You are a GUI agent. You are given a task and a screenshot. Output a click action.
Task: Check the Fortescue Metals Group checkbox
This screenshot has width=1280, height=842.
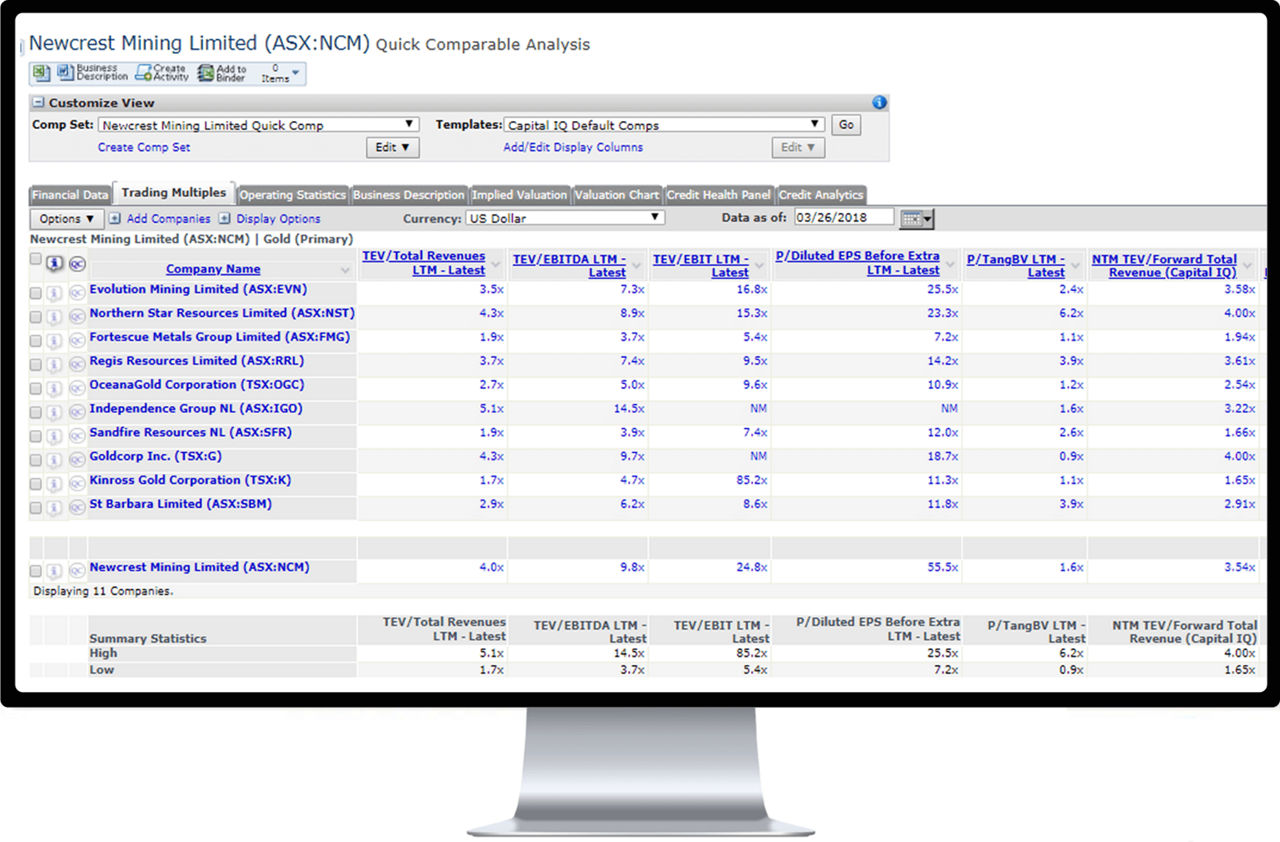coord(36,341)
